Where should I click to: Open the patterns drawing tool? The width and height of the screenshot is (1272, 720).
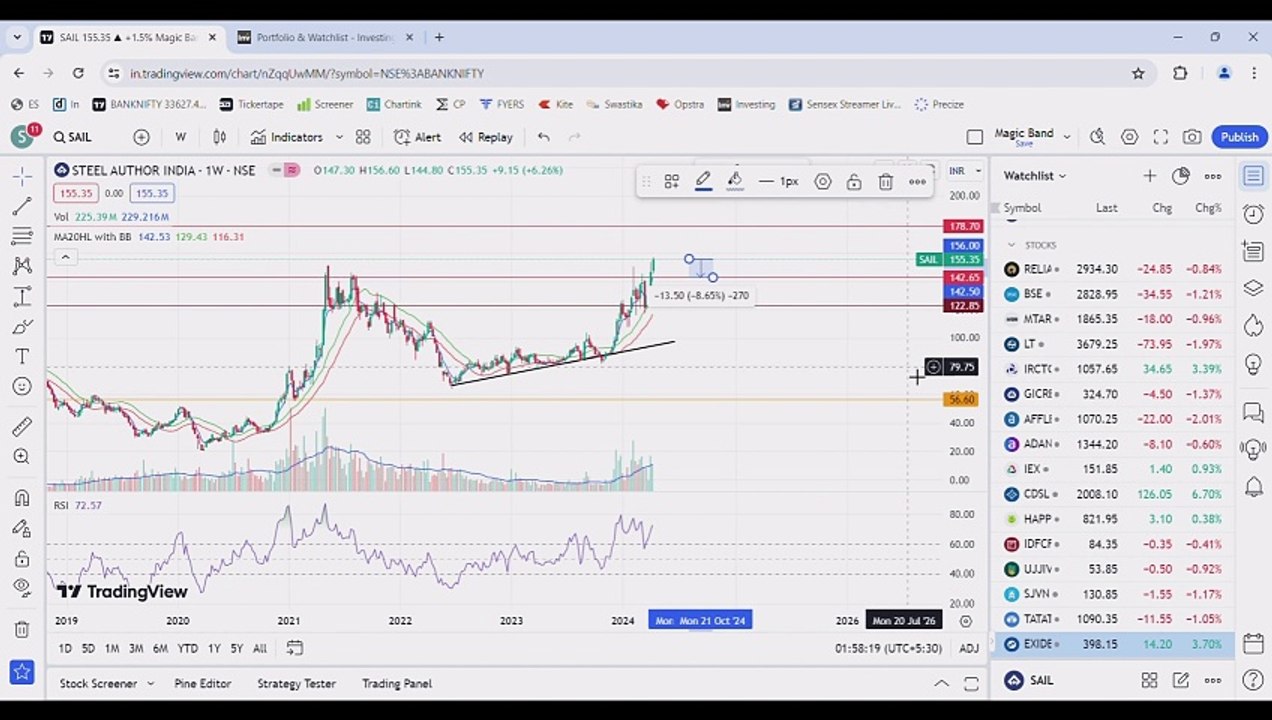click(x=21, y=266)
